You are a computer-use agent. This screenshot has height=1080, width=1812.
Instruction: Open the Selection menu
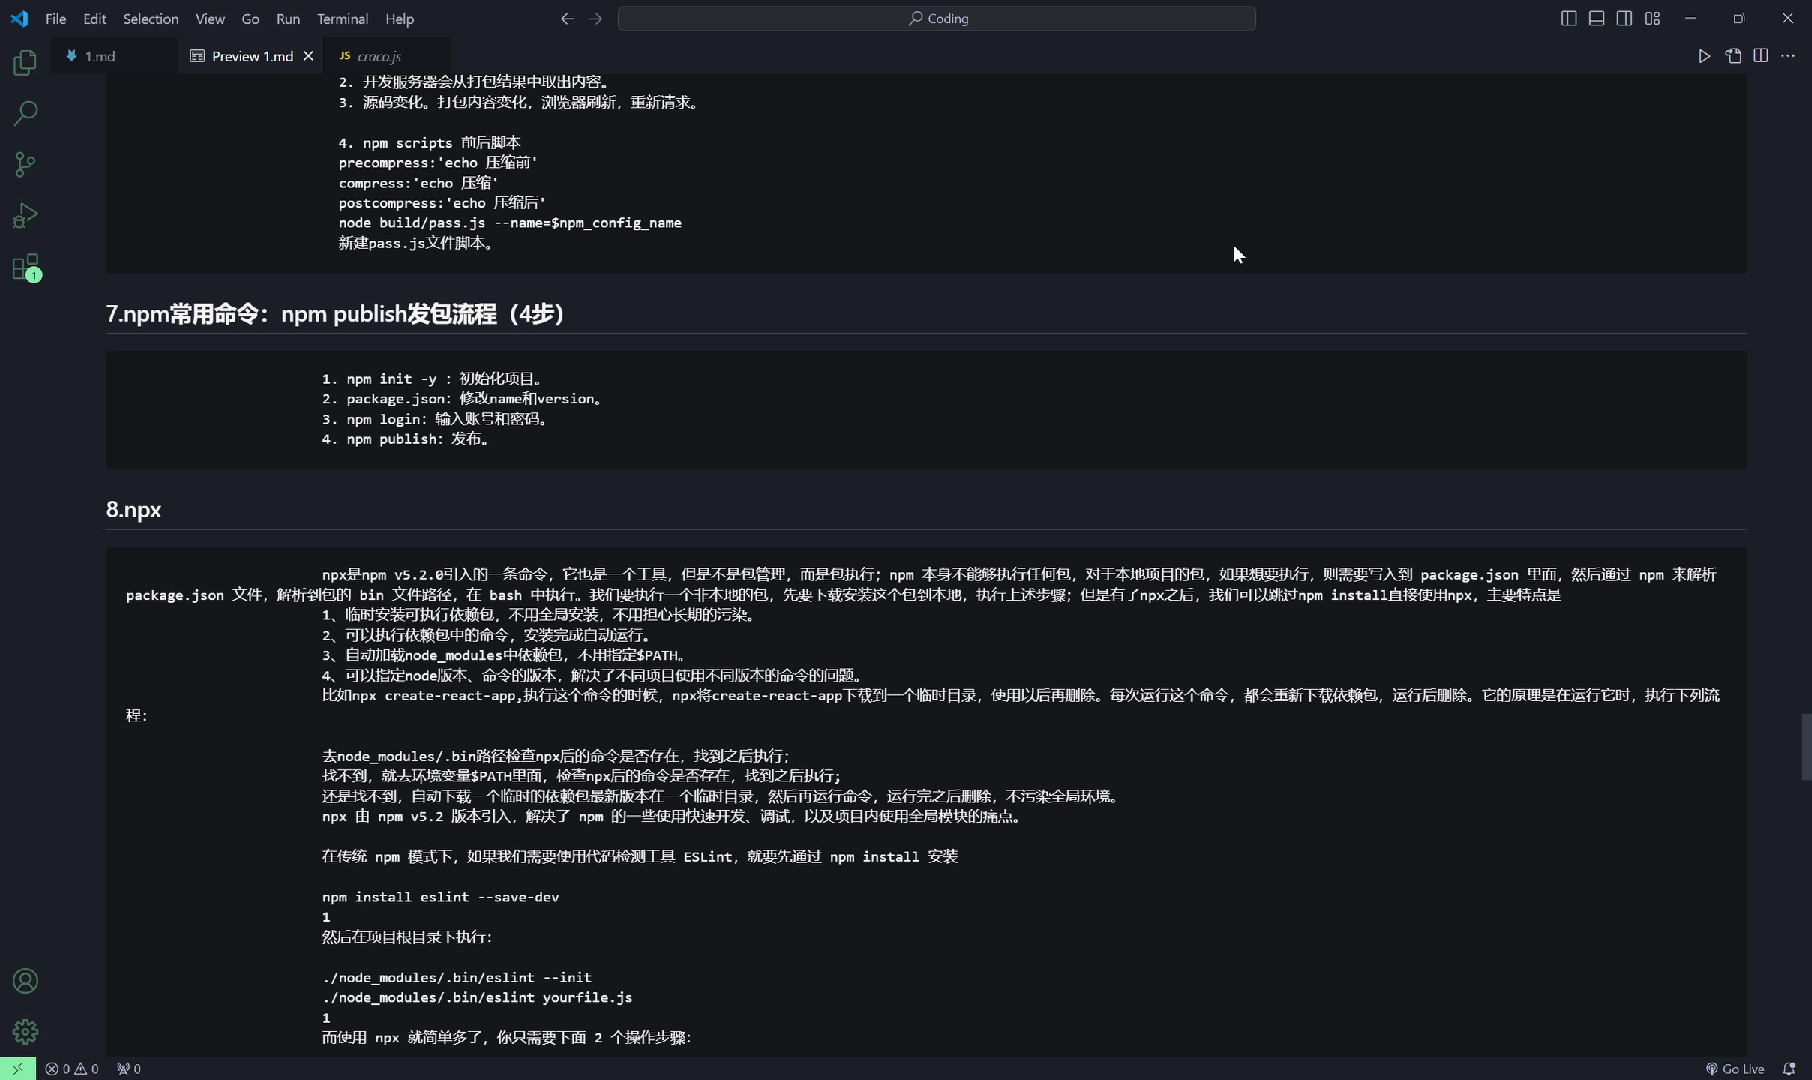point(151,18)
